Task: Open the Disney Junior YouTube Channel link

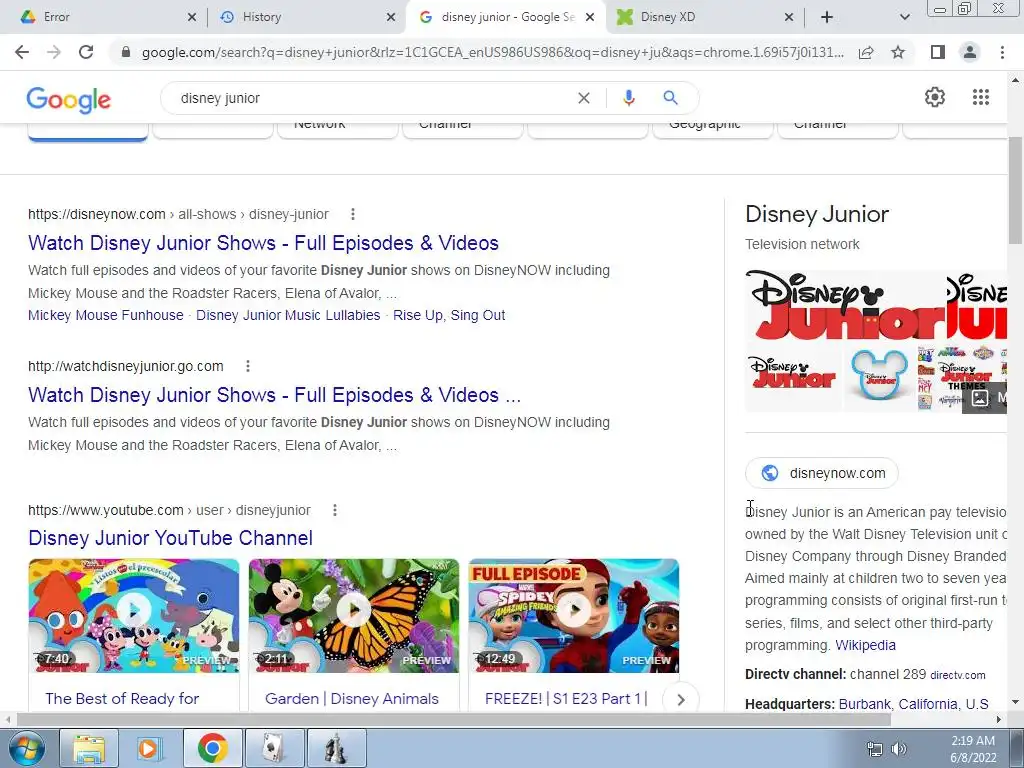Action: (x=170, y=538)
